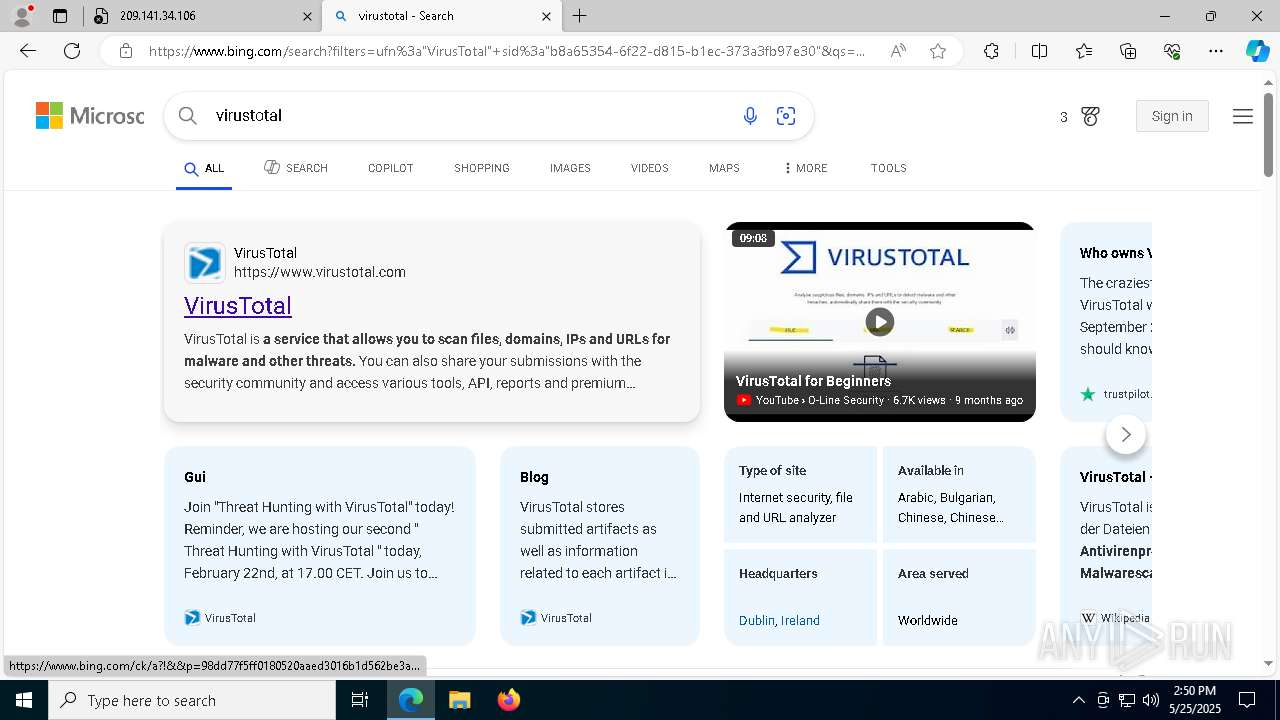
Task: Open the Blog sitelink
Action: point(534,477)
